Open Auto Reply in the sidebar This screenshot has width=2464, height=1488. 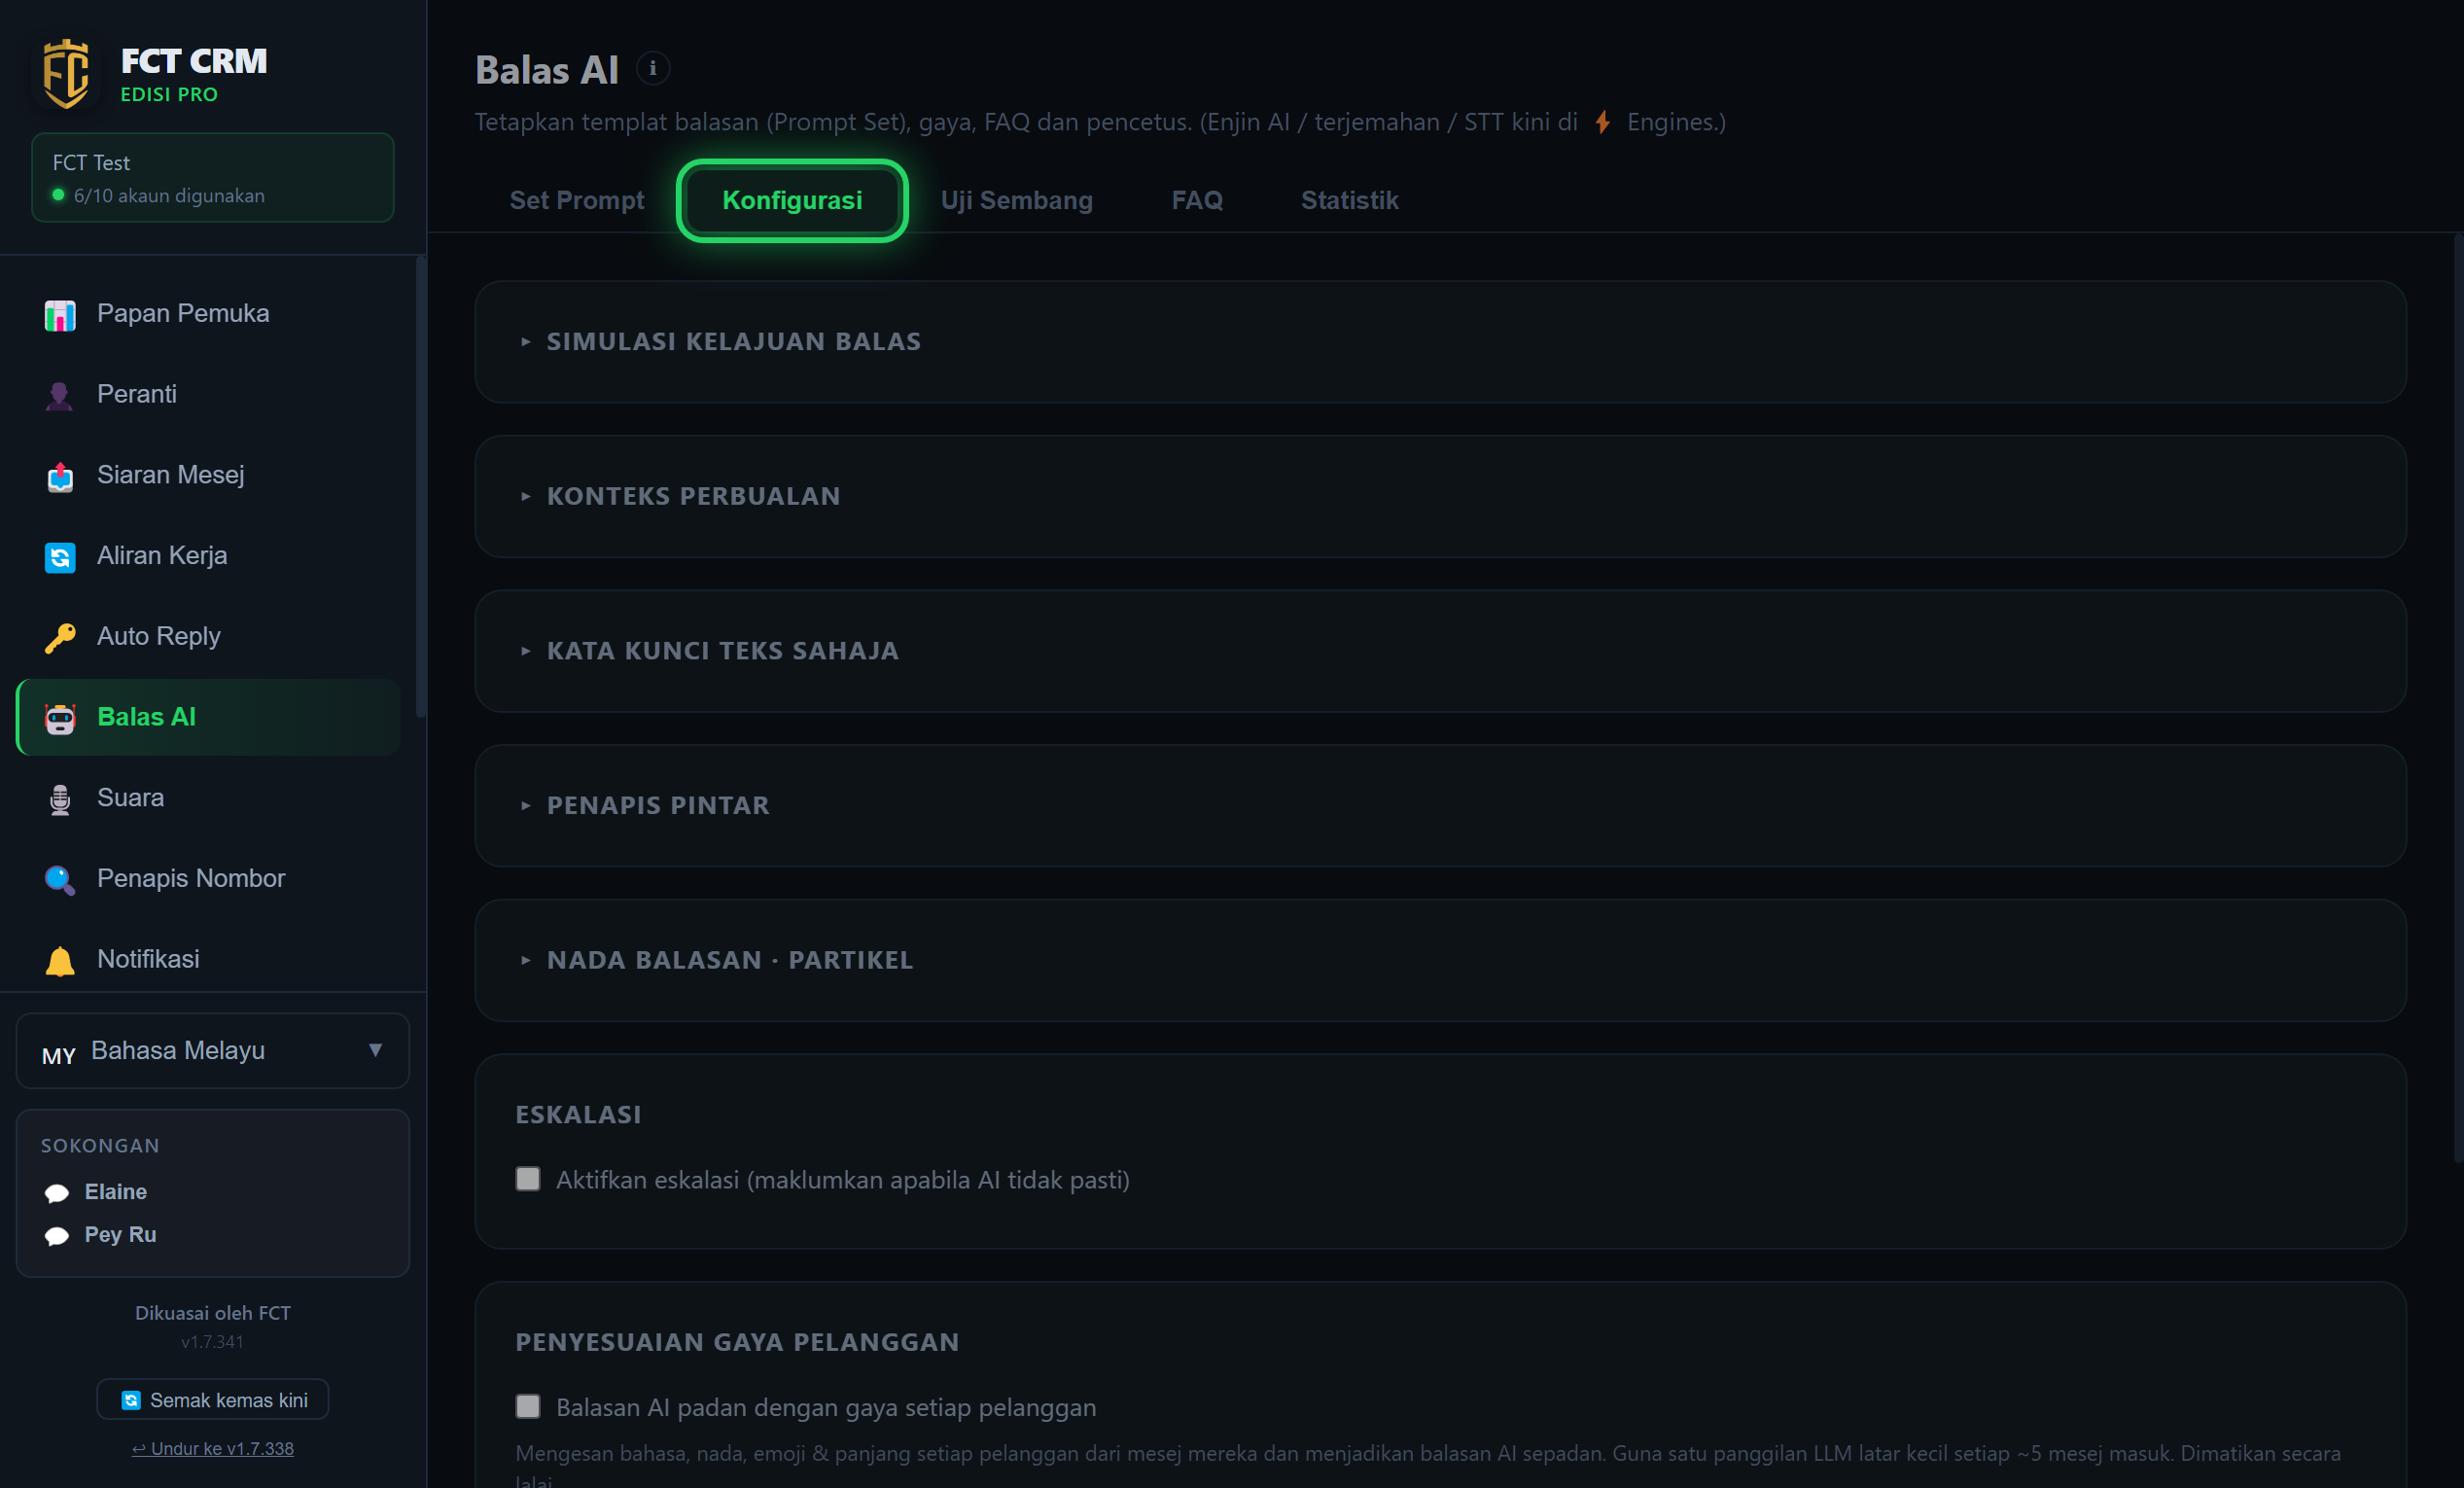(208, 637)
